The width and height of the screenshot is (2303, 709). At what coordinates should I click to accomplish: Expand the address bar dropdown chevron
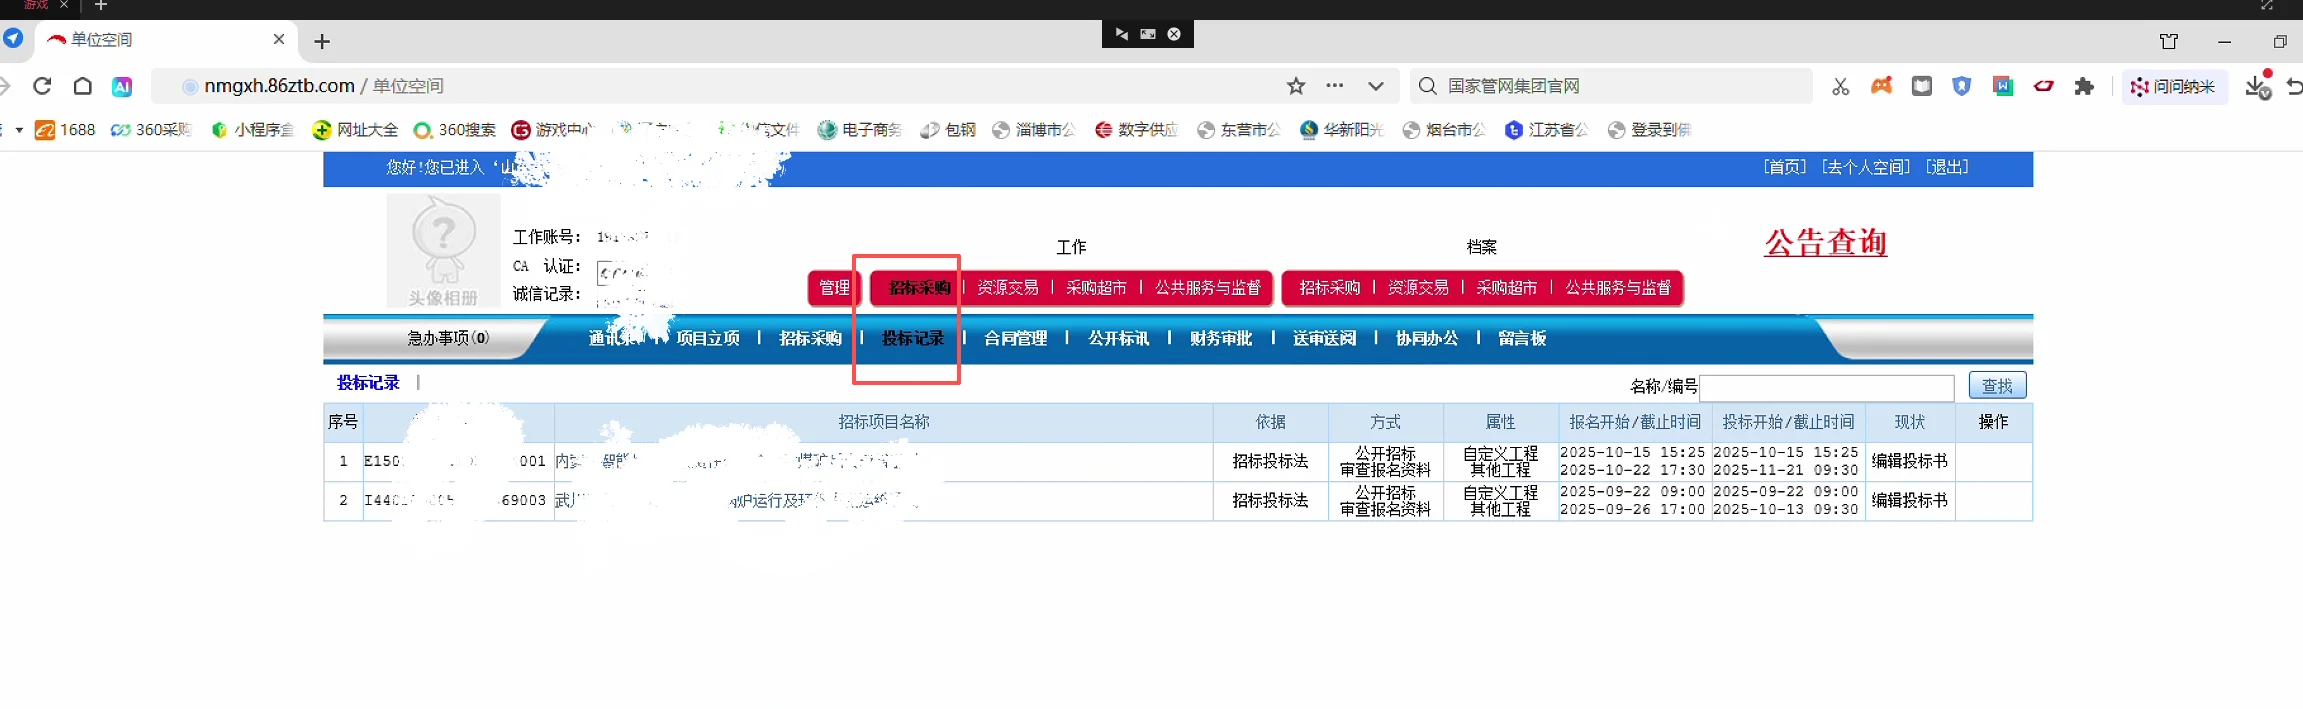(x=1376, y=86)
